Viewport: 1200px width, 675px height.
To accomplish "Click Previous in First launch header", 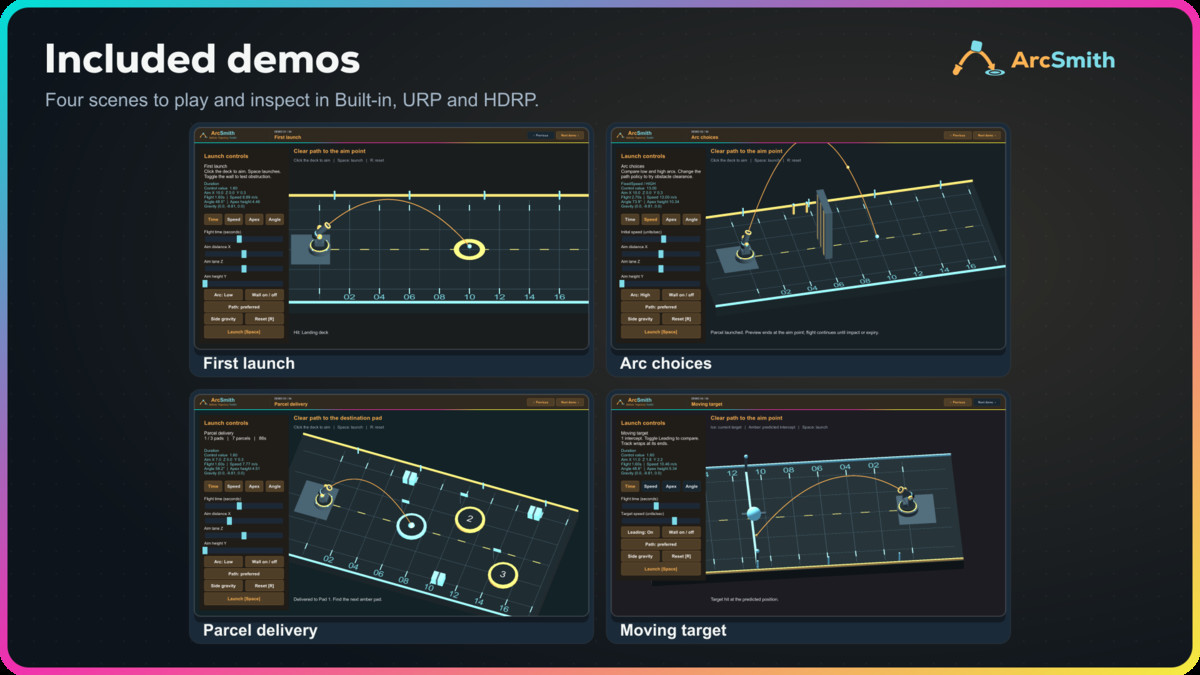I will point(541,135).
